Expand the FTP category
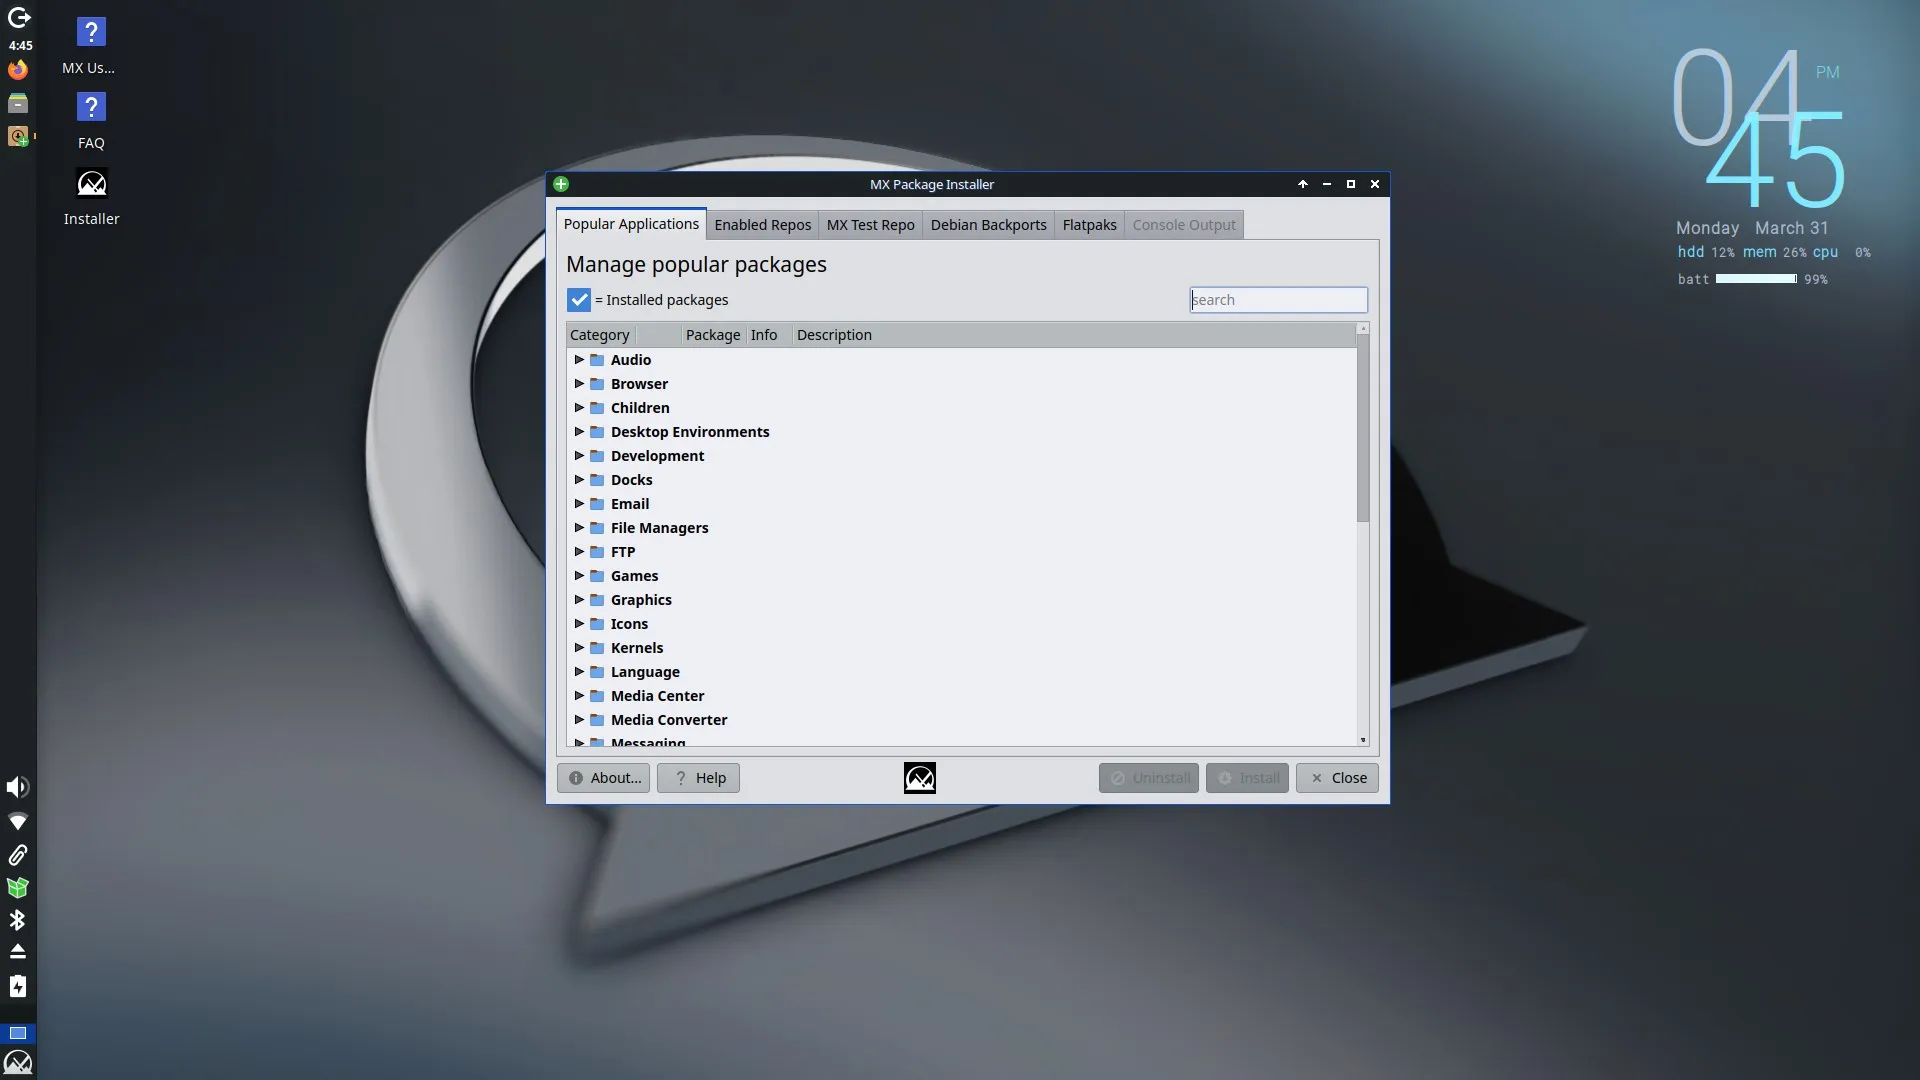The width and height of the screenshot is (1920, 1080). coord(579,552)
